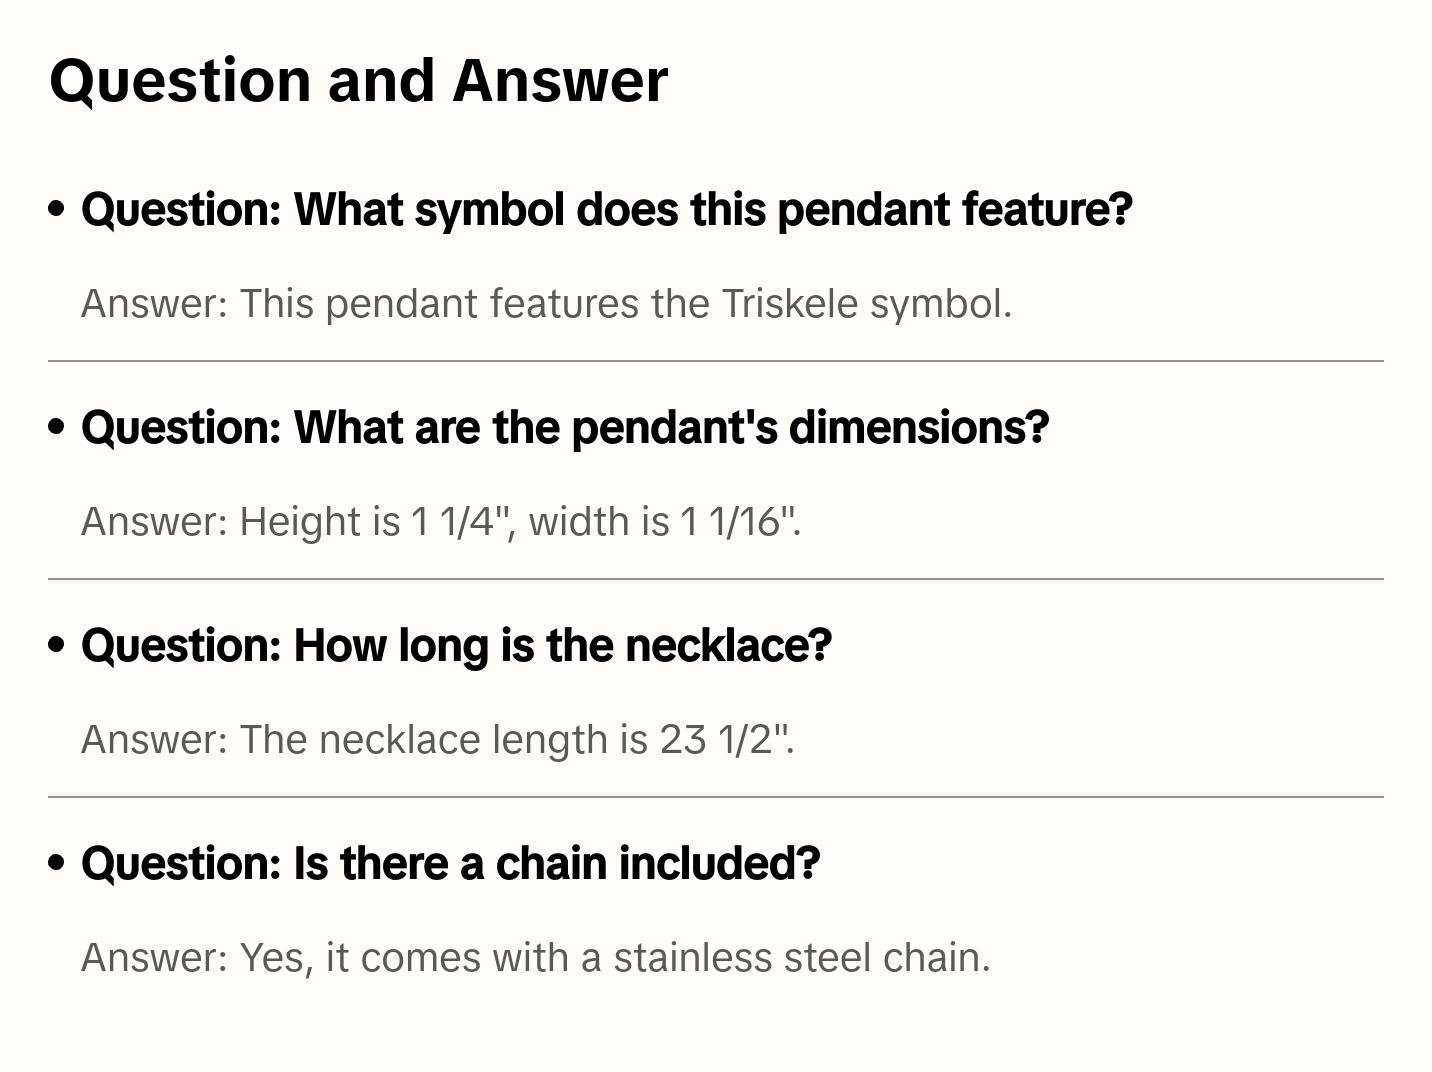Click the divider below the necklace length answer
This screenshot has height=1072, width=1432.
(716, 797)
